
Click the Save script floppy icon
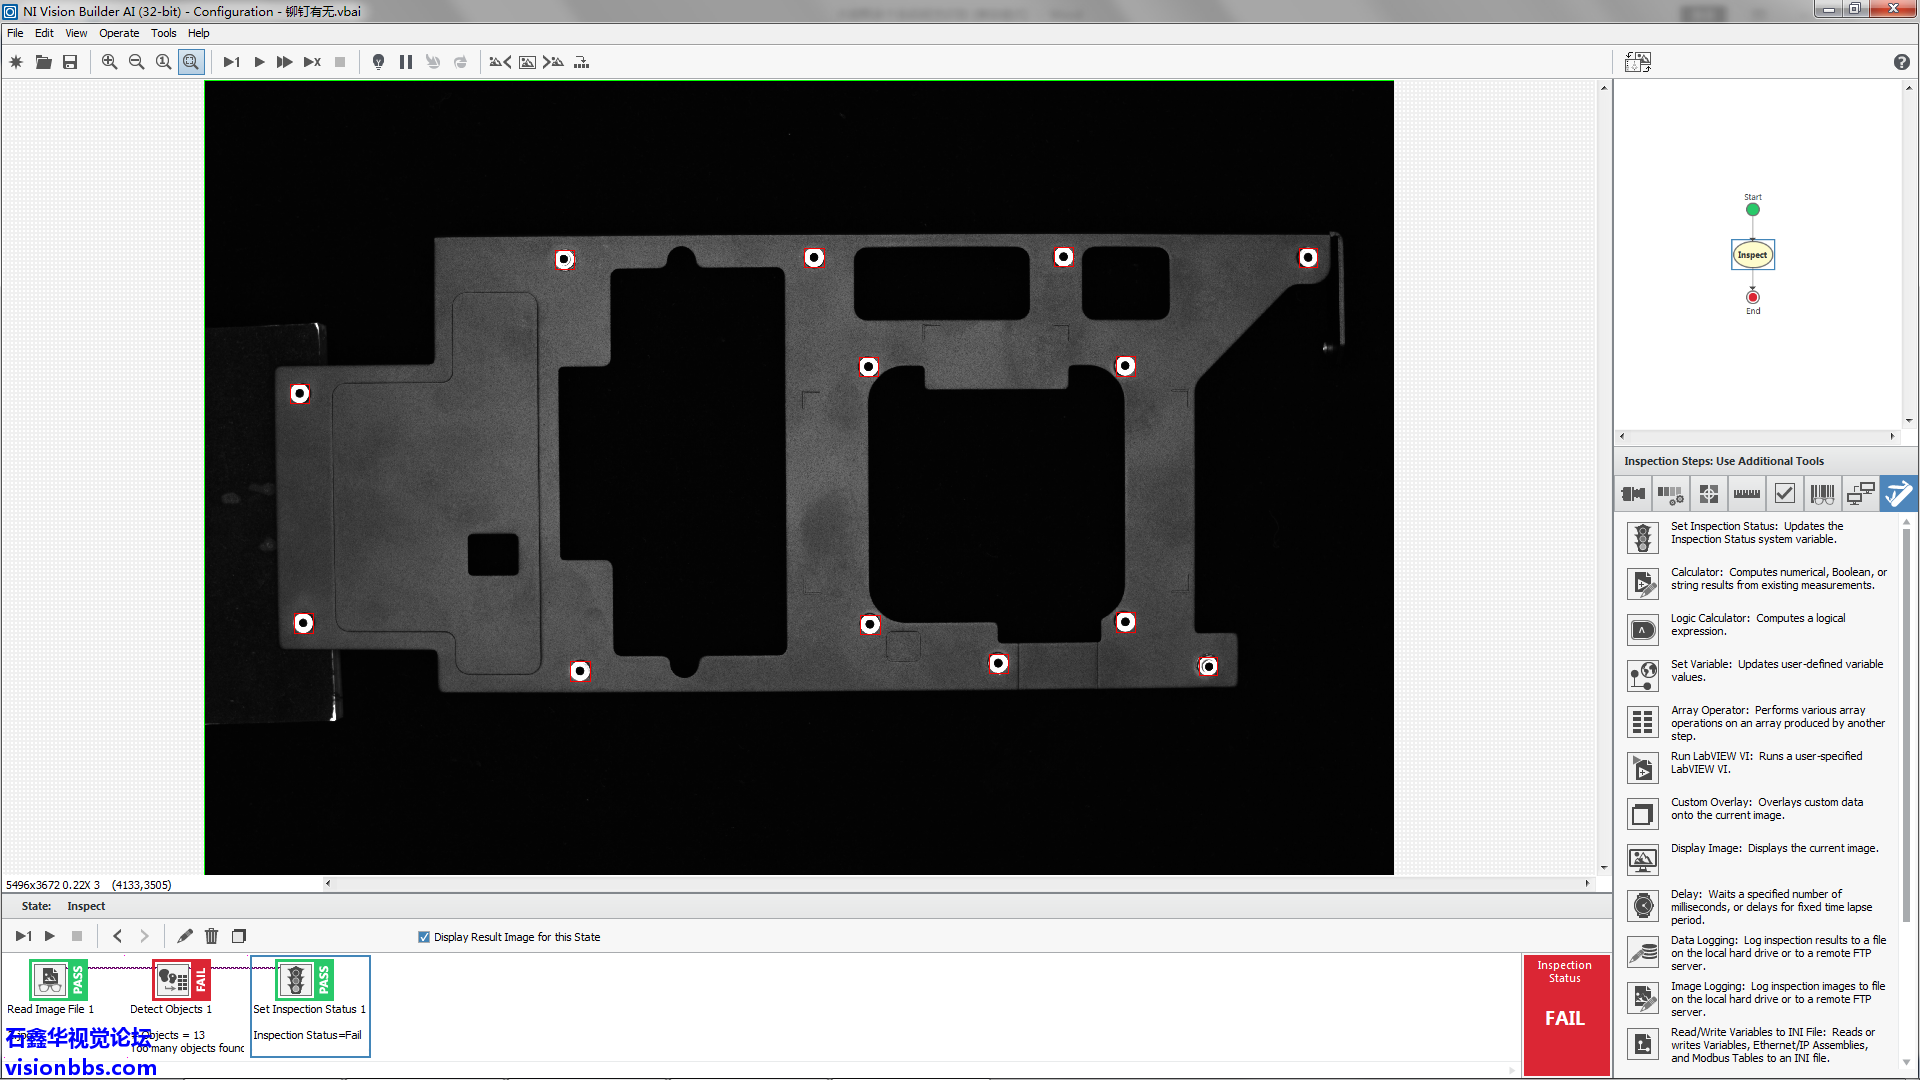click(70, 62)
